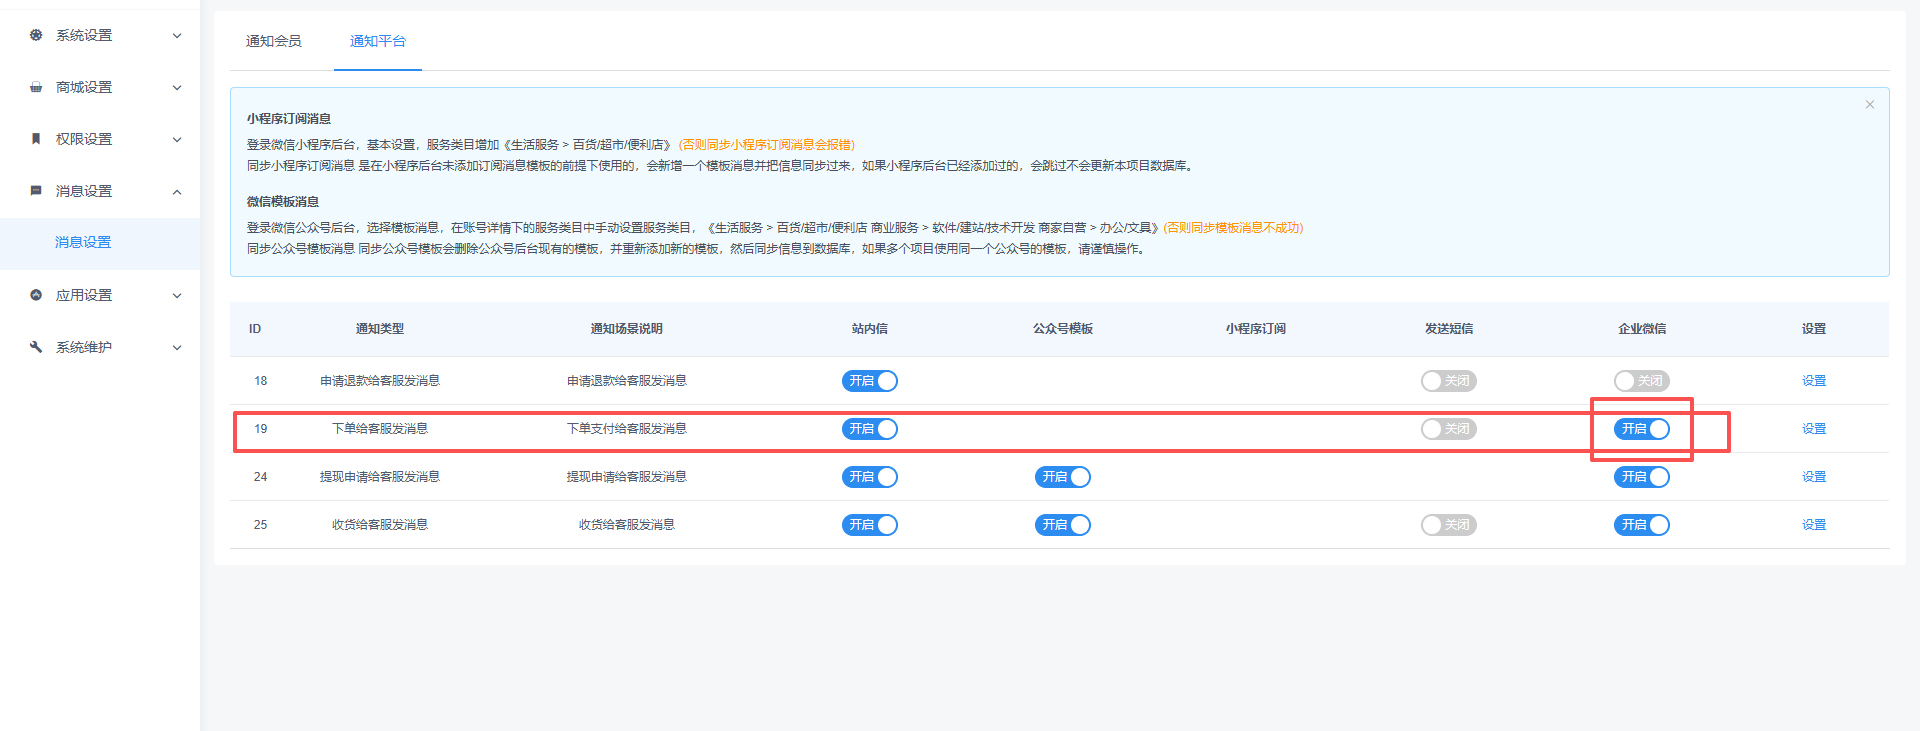Toggle 站内信 switch for row 18
The height and width of the screenshot is (731, 1920).
click(869, 381)
